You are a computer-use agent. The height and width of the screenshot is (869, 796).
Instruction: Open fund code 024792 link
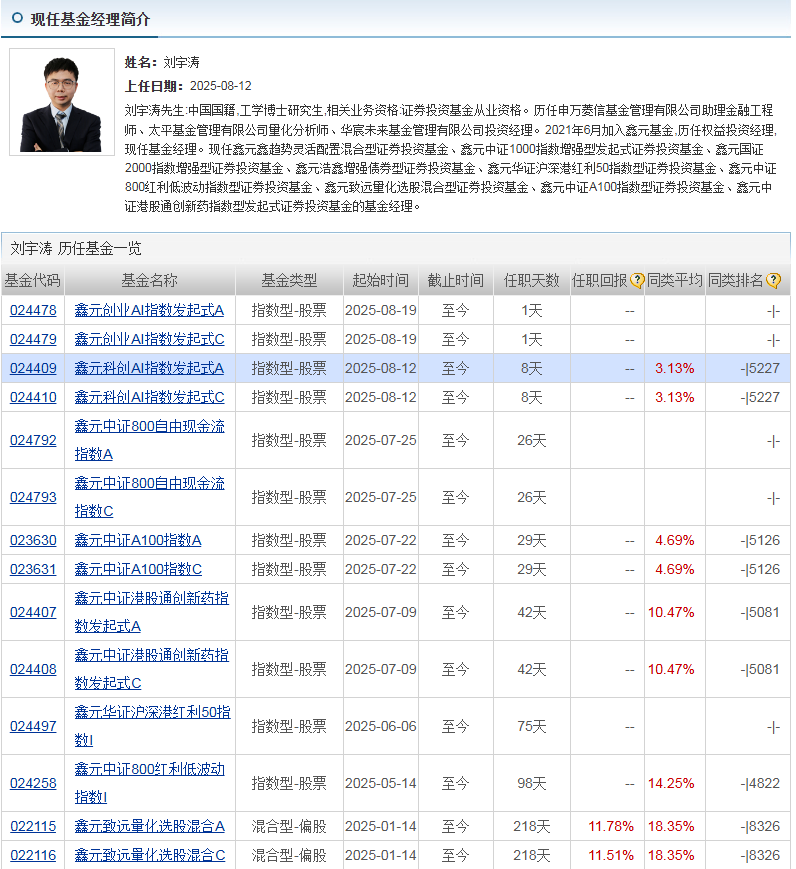pyautogui.click(x=33, y=440)
